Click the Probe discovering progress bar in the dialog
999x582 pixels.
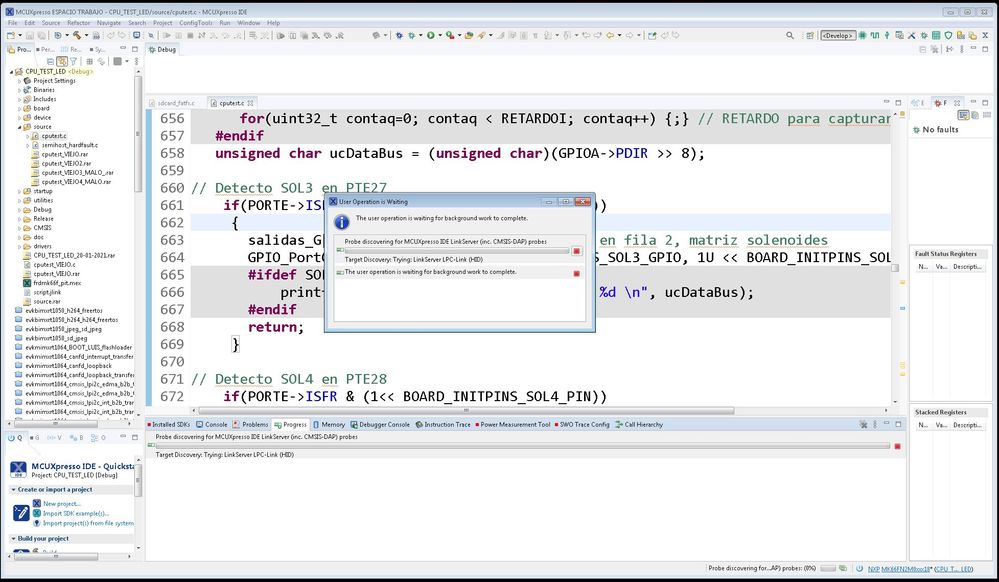(456, 251)
